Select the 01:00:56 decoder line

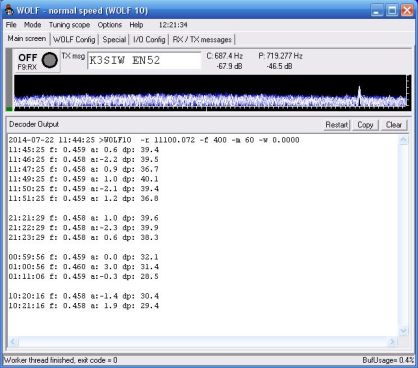tap(84, 267)
